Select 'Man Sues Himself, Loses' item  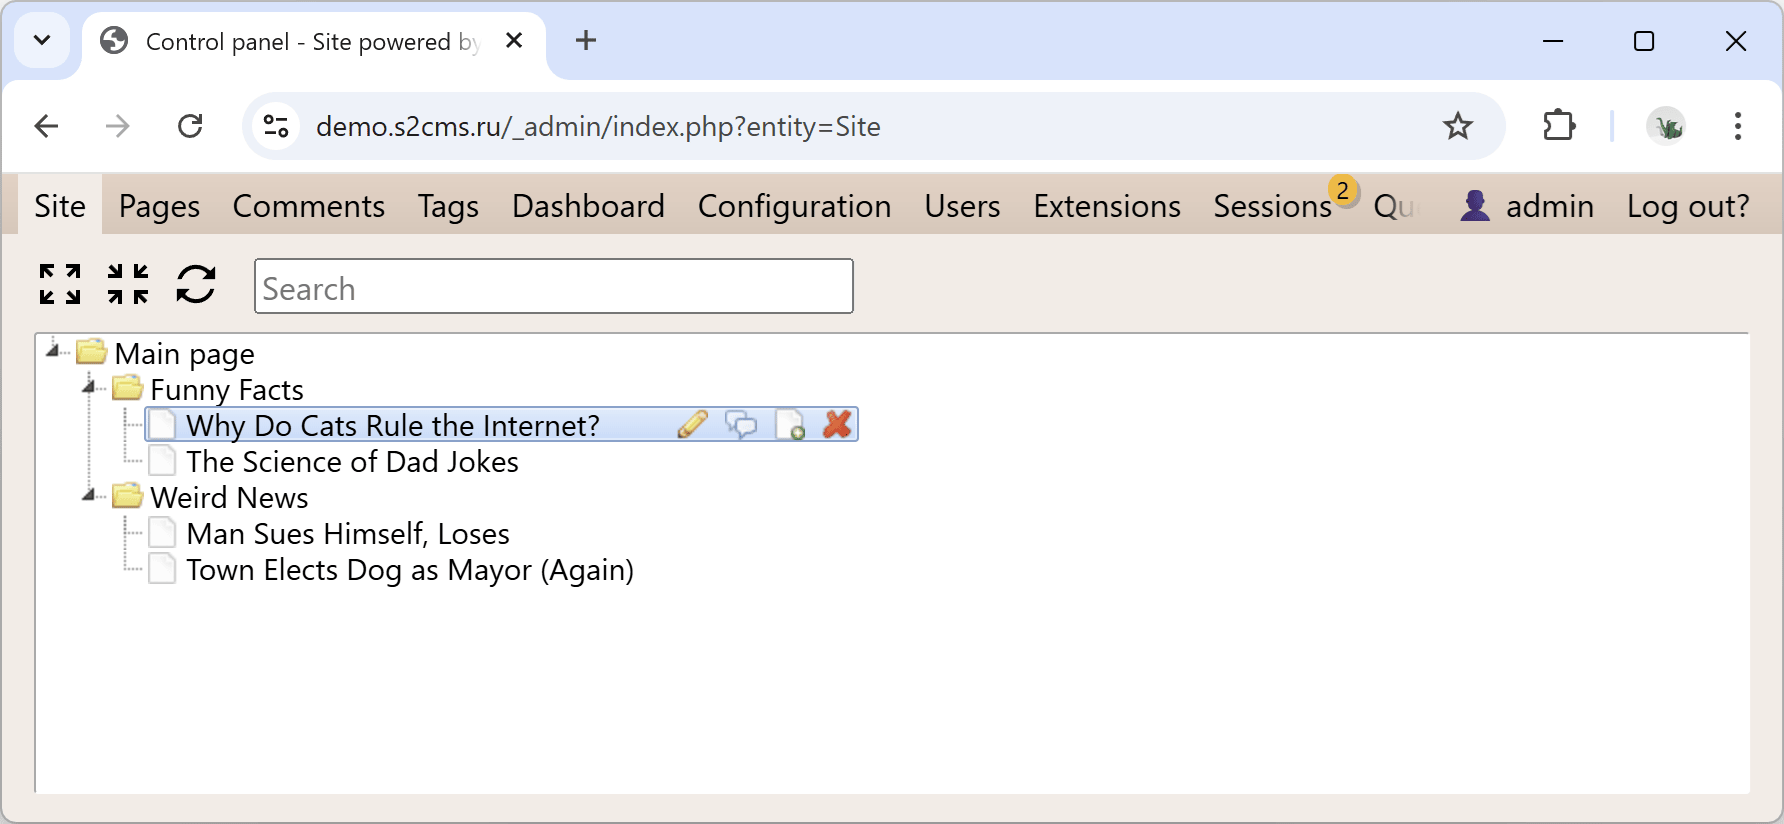coord(348,533)
